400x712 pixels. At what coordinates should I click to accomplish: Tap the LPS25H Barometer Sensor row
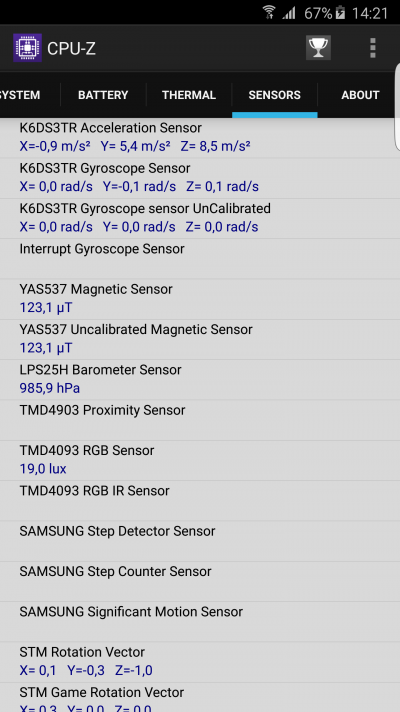pos(200,379)
